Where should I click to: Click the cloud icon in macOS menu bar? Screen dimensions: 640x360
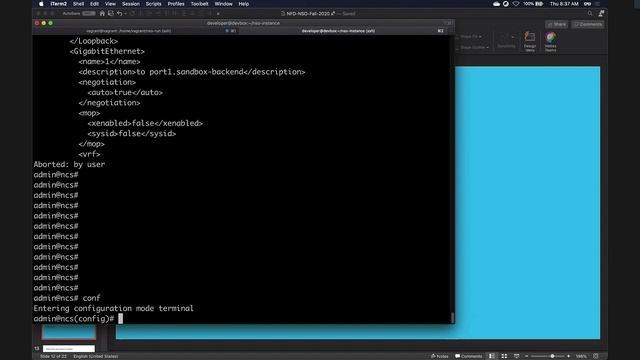(x=496, y=4)
